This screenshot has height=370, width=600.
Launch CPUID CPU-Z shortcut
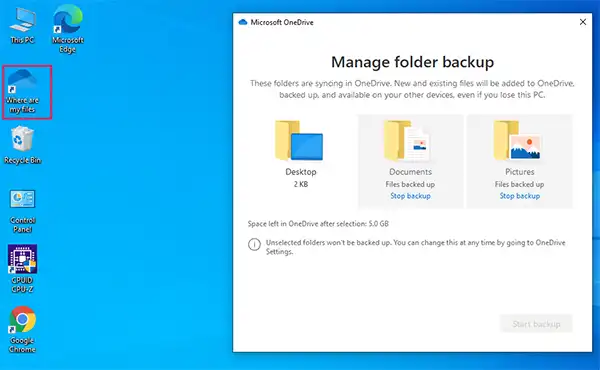coord(22,269)
